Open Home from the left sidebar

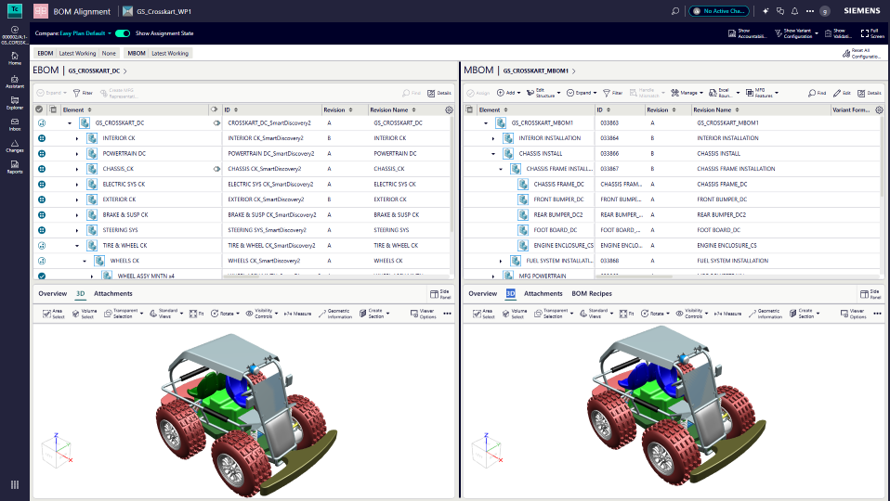pyautogui.click(x=15, y=58)
